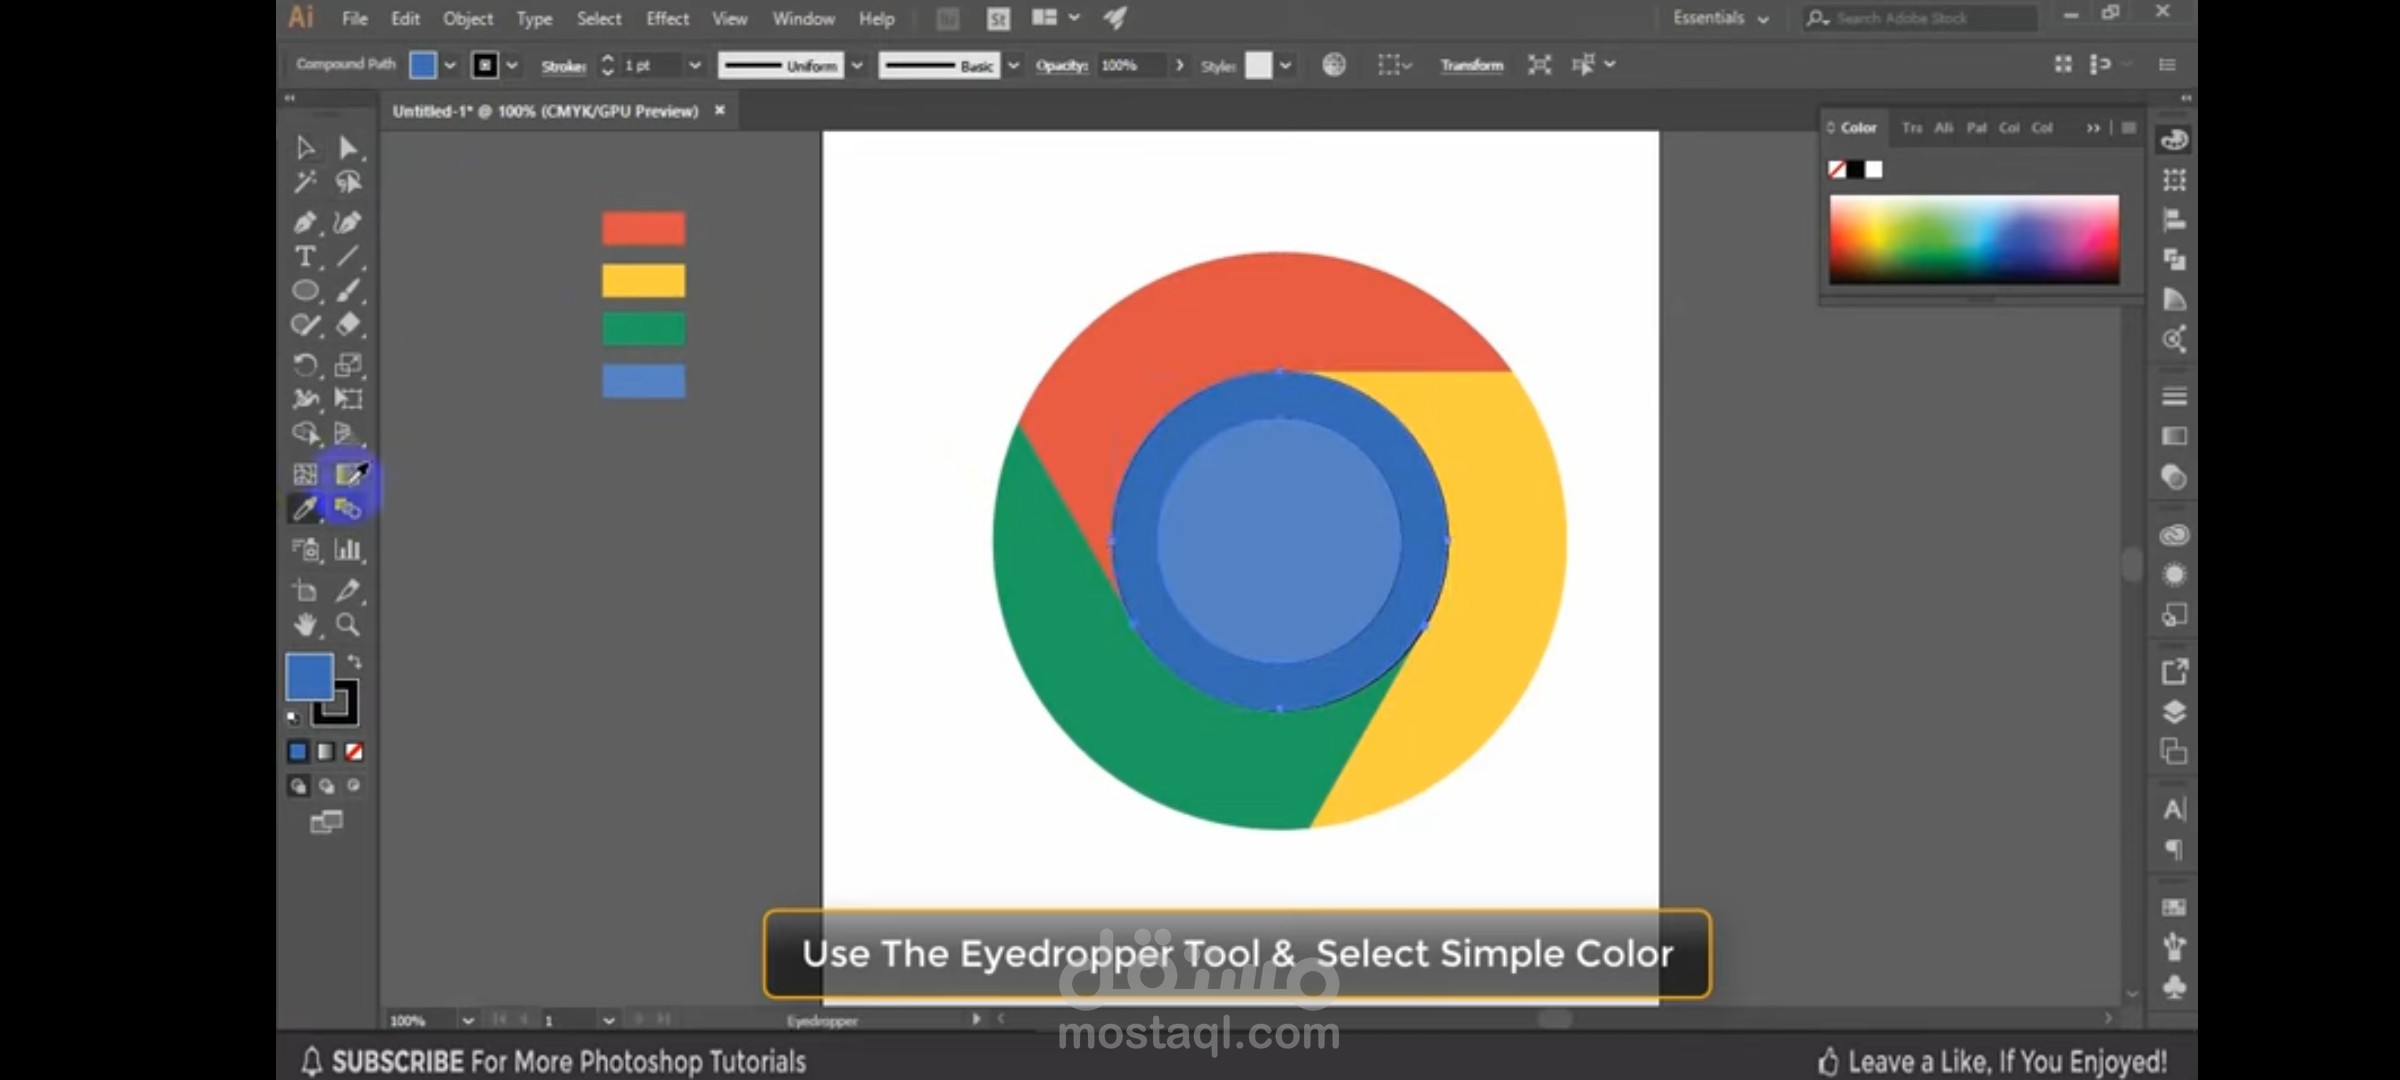Expand the Opacity arrow flyout
The image size is (2400, 1080).
(x=1180, y=65)
